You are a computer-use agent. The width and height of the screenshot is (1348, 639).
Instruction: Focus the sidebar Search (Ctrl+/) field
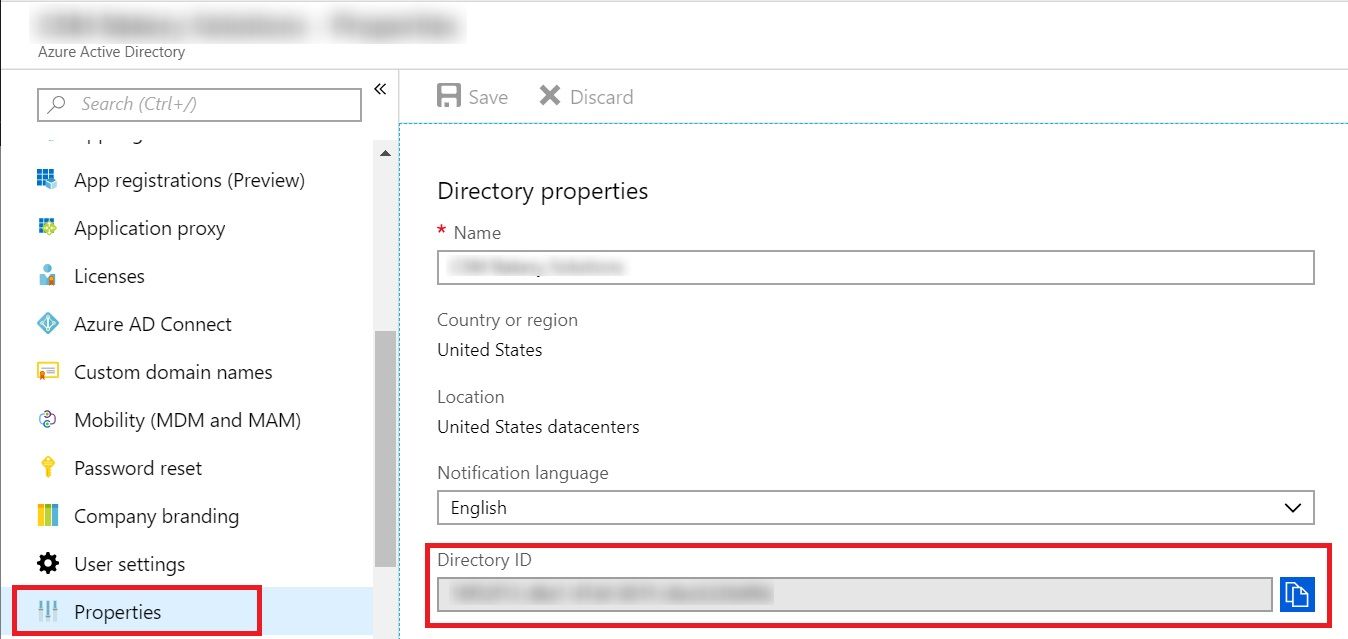[199, 104]
